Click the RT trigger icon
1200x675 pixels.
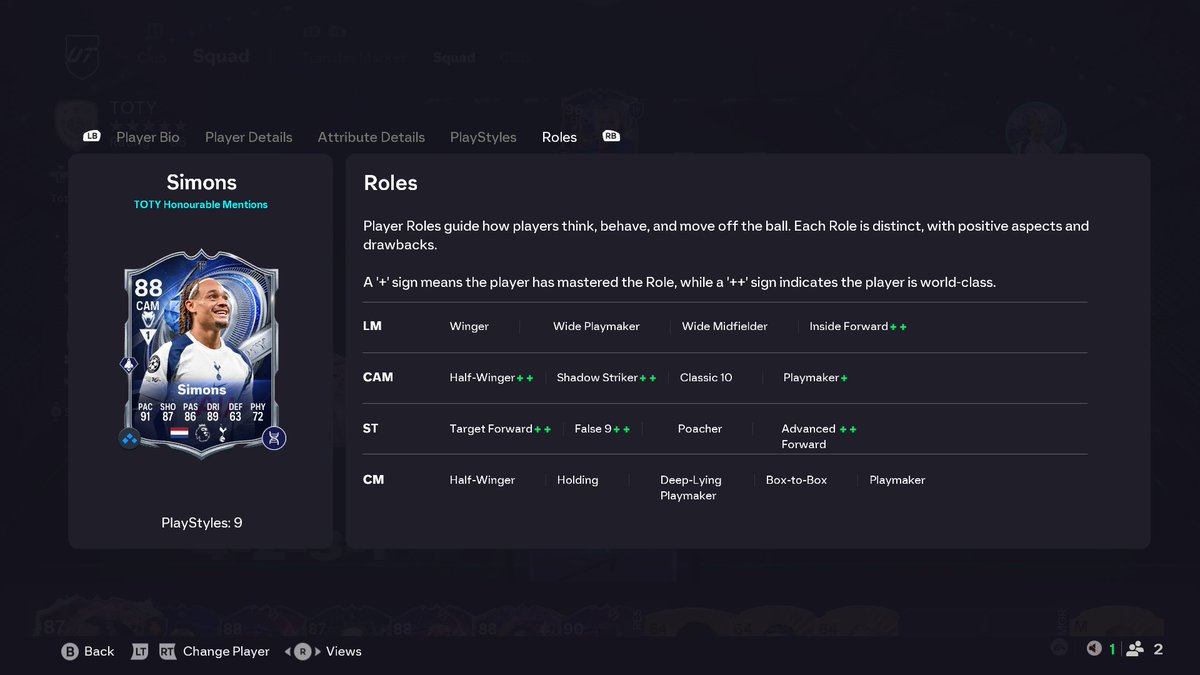(x=168, y=651)
